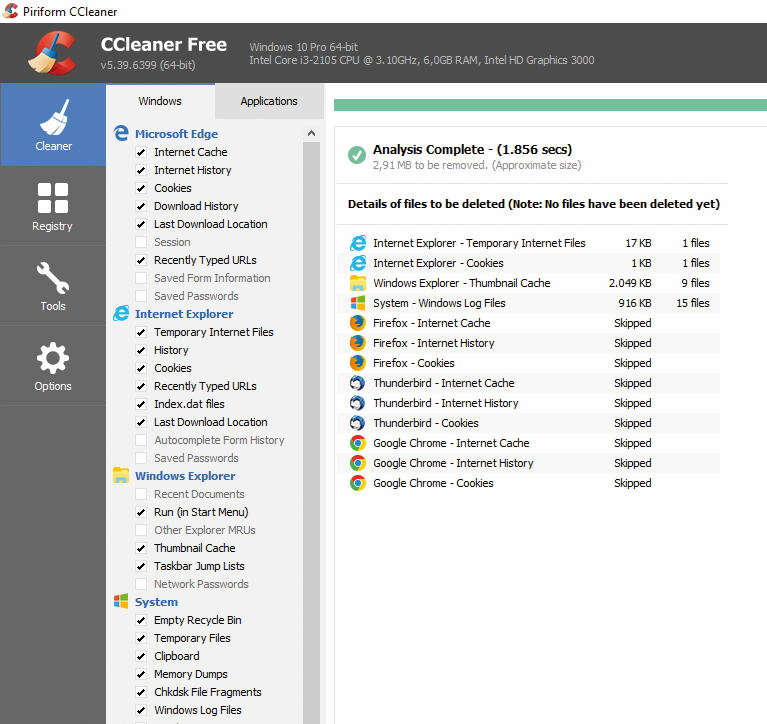The width and height of the screenshot is (767, 724).
Task: Click Thunderbird icon beside Thunderbird Internet History
Action: [358, 403]
